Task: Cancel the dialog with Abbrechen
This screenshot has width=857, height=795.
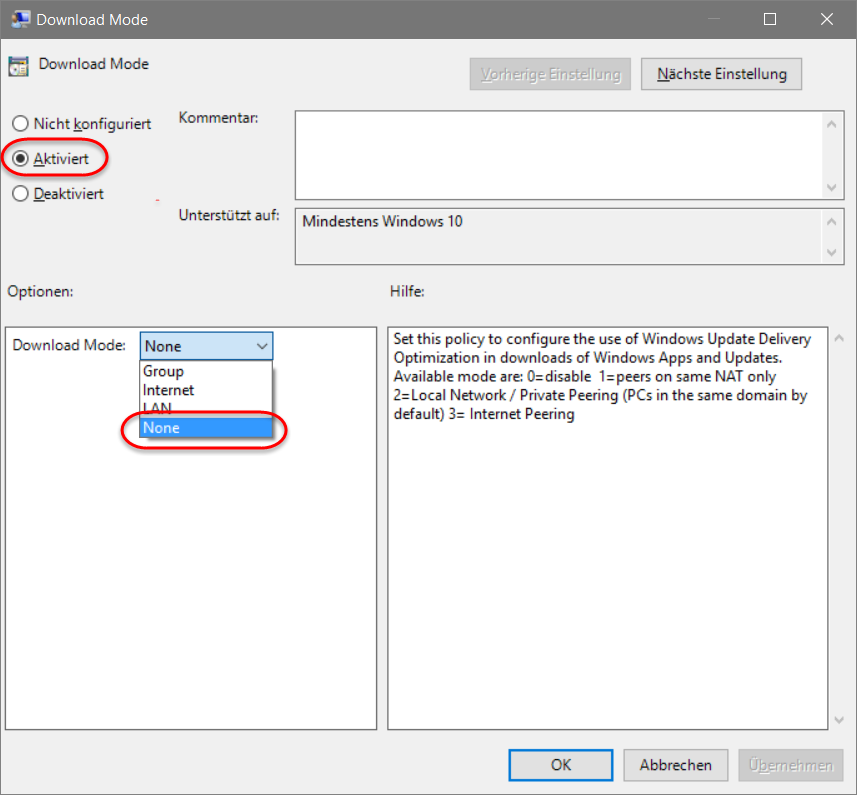Action: click(x=675, y=764)
